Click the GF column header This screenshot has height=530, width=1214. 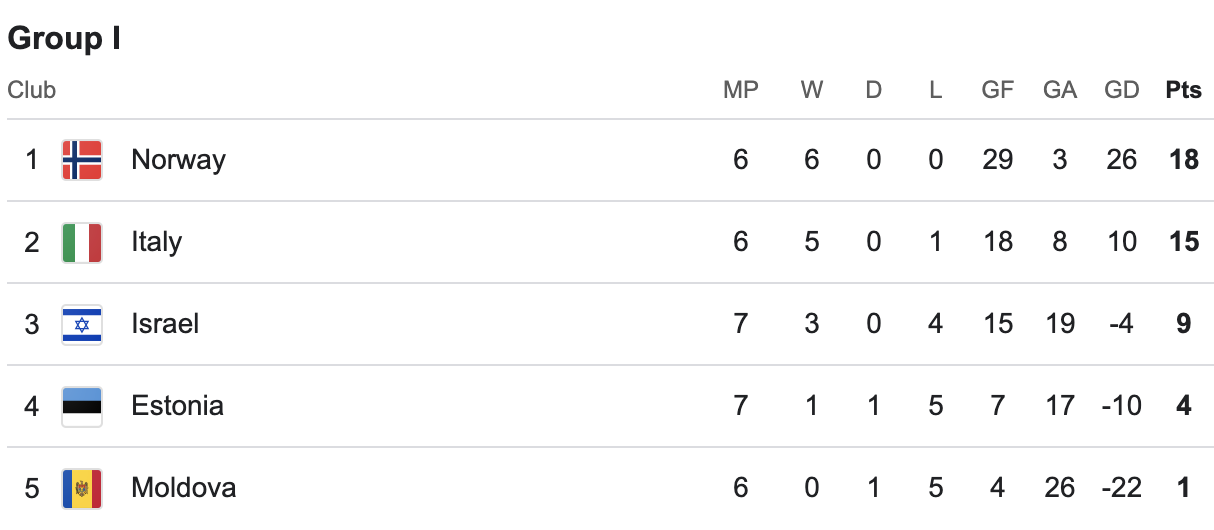(998, 90)
